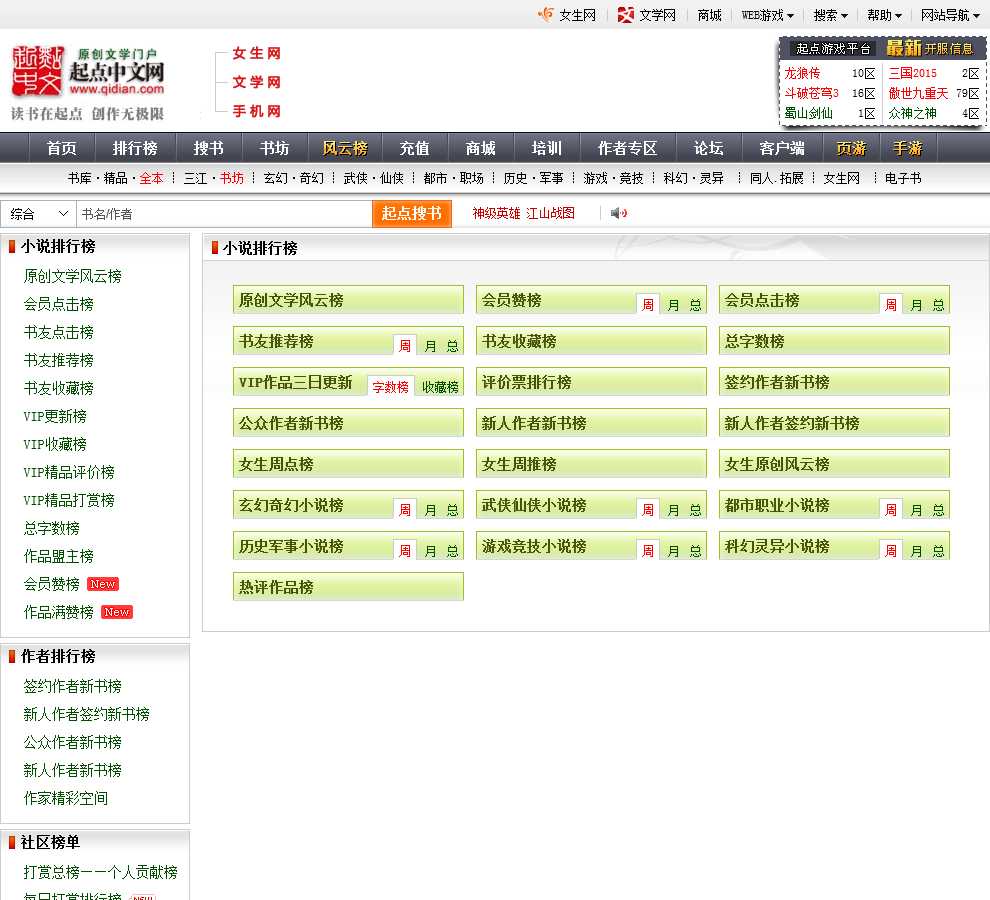Open sidebar link VIP精品打赏榜
Screen dimensions: 990x900
point(69,500)
